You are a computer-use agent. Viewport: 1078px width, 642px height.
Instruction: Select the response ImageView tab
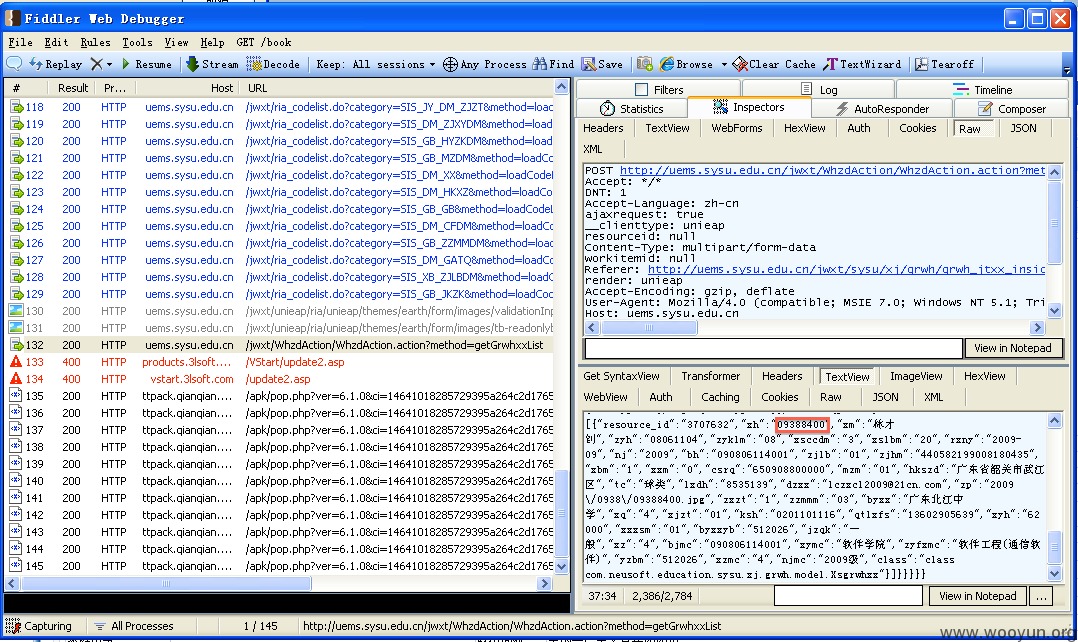tap(916, 376)
